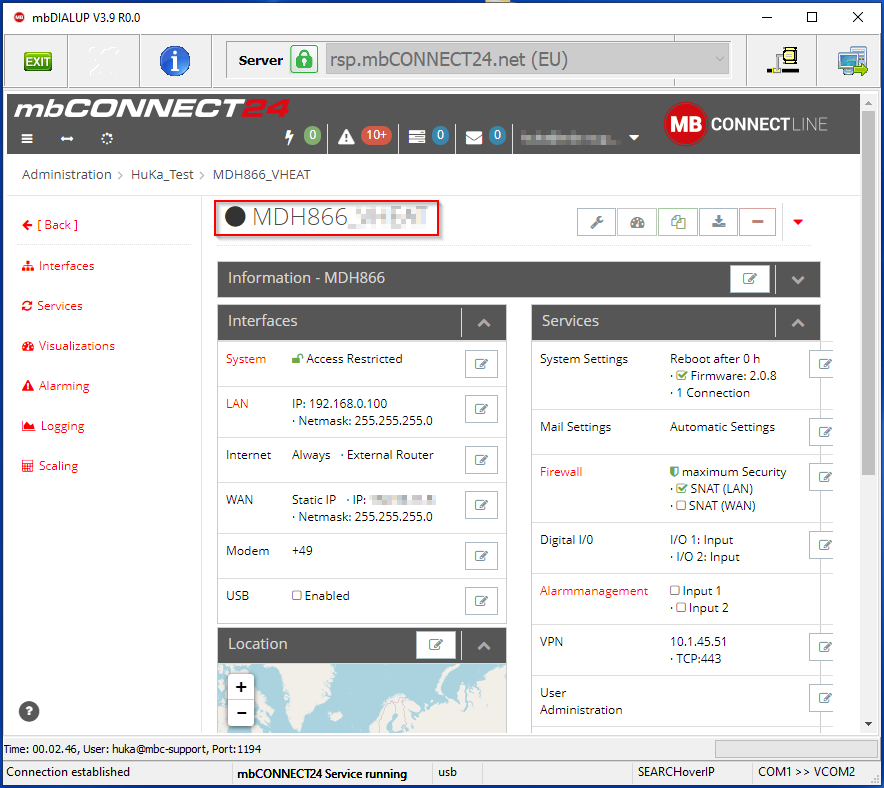884x788 pixels.
Task: Toggle the SNAT (WAN) checkbox
Action: [681, 506]
